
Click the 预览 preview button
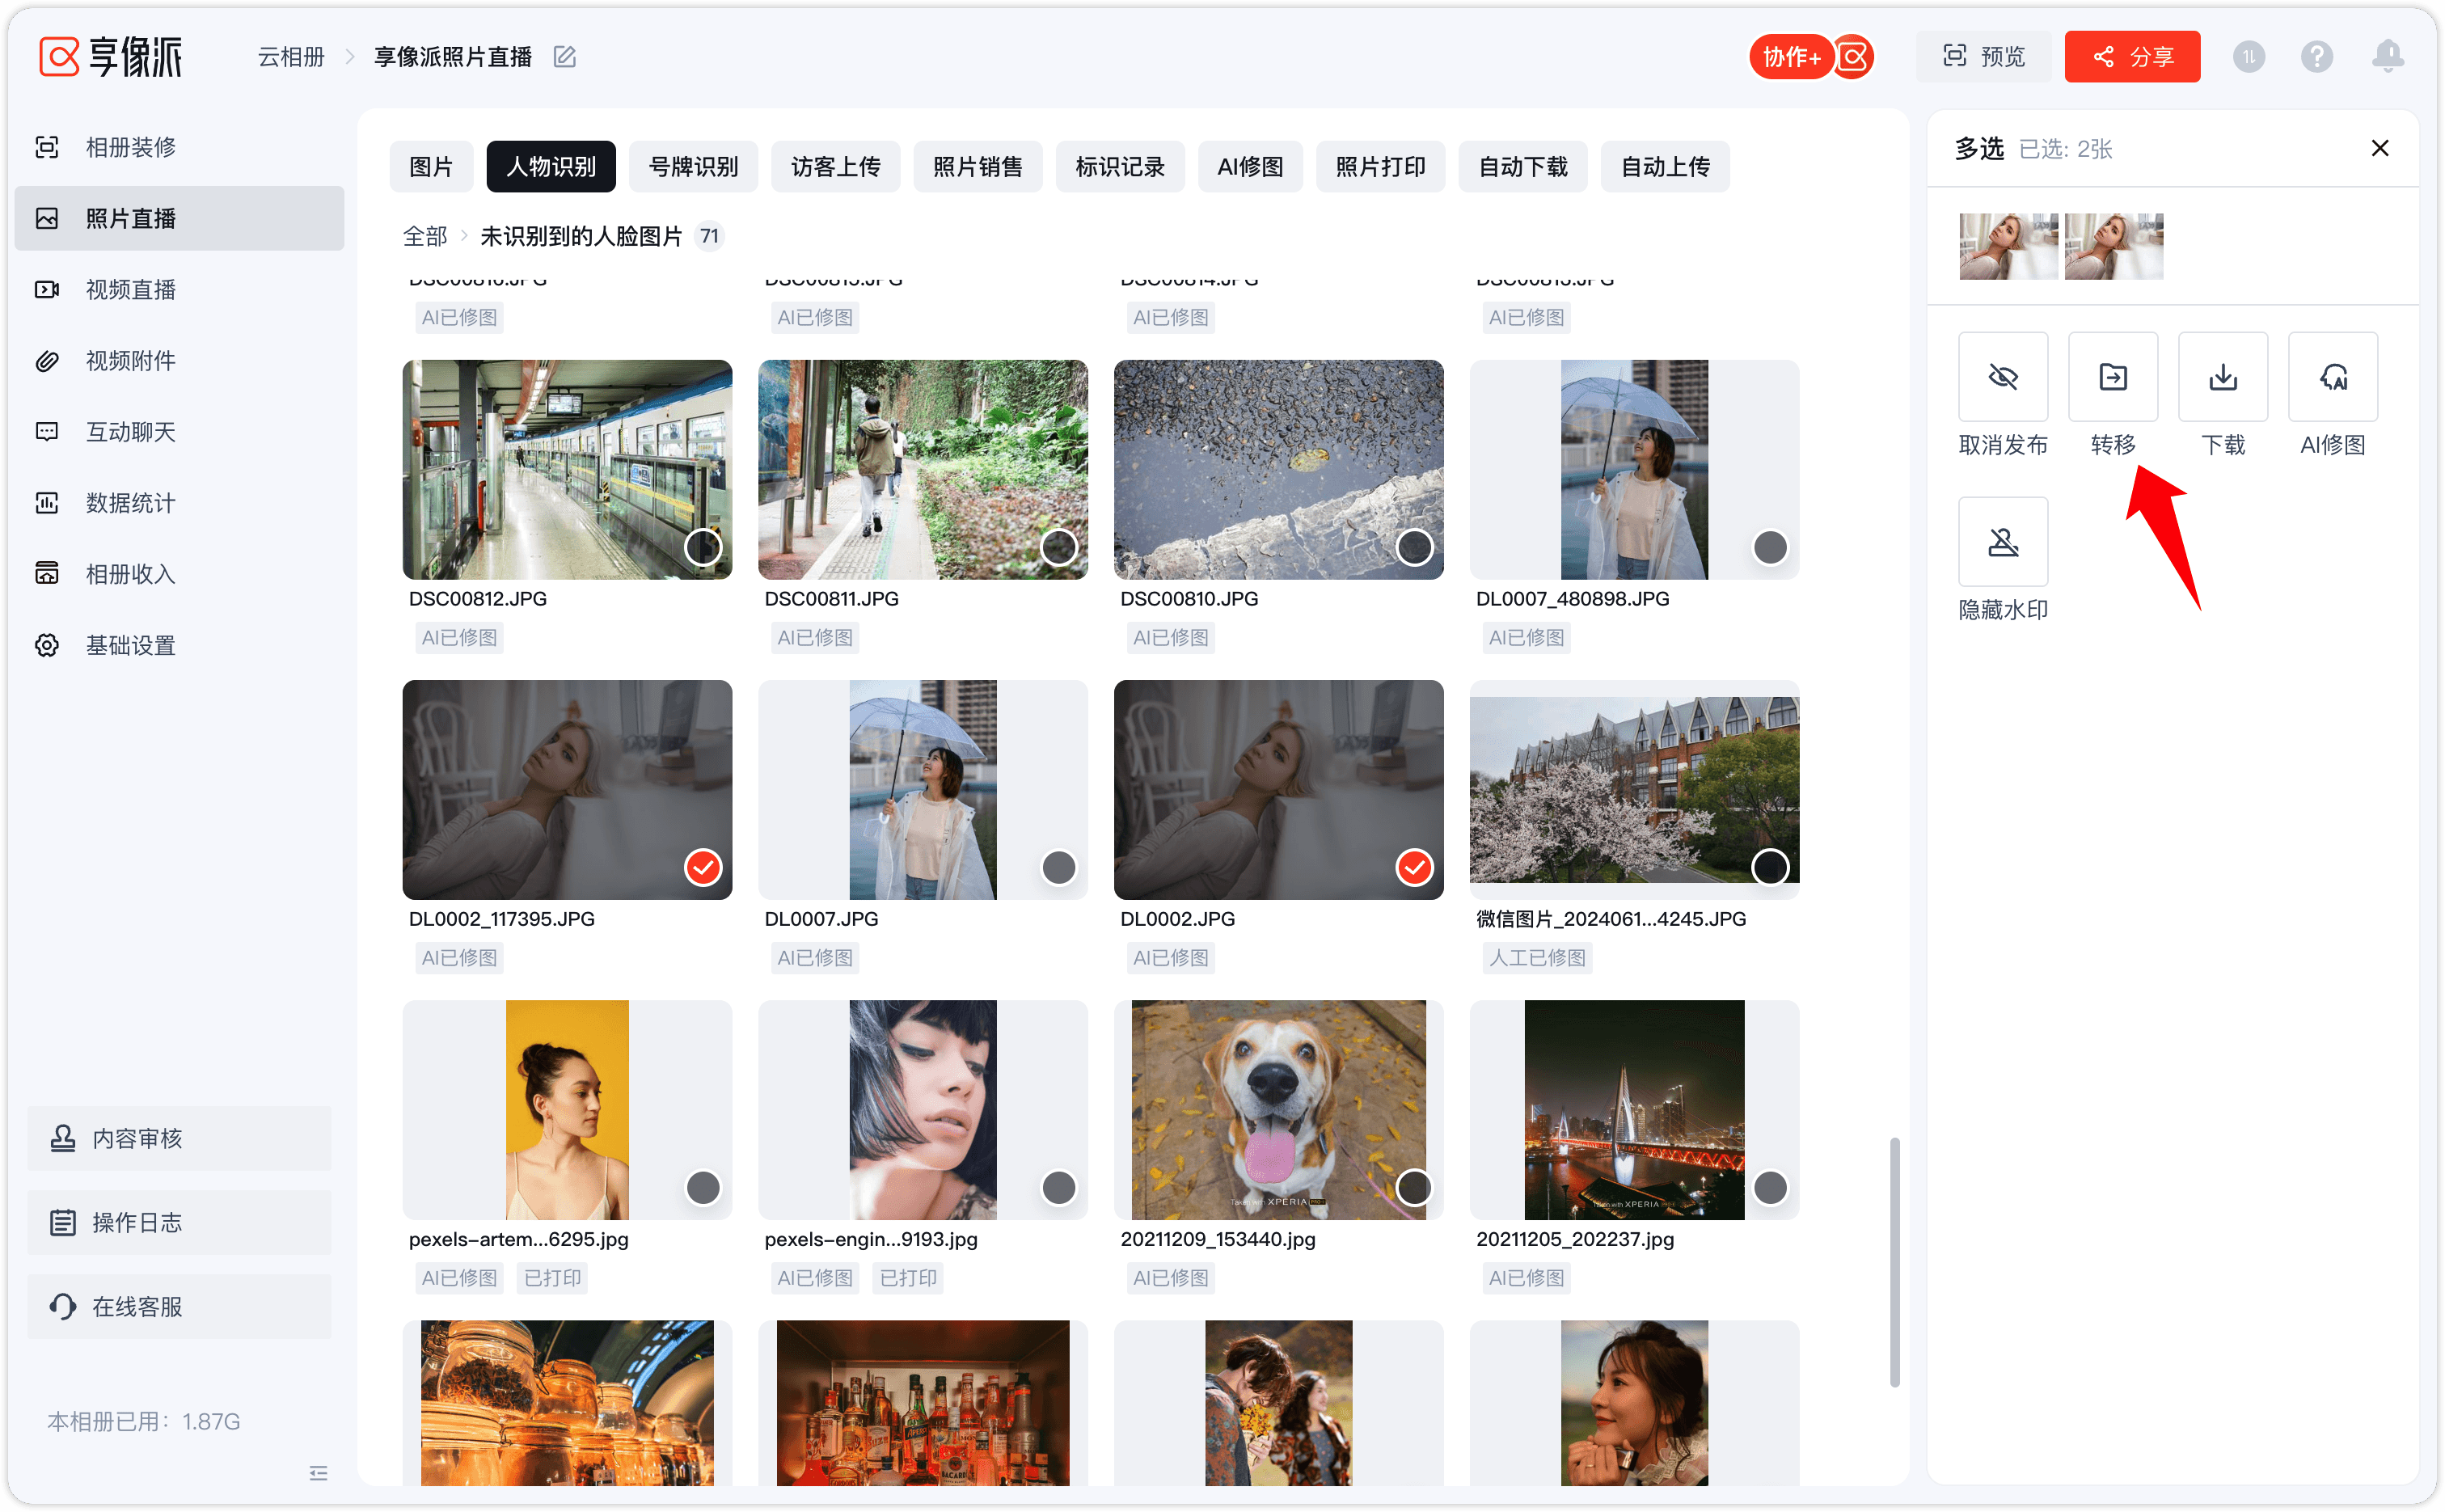tap(1983, 57)
